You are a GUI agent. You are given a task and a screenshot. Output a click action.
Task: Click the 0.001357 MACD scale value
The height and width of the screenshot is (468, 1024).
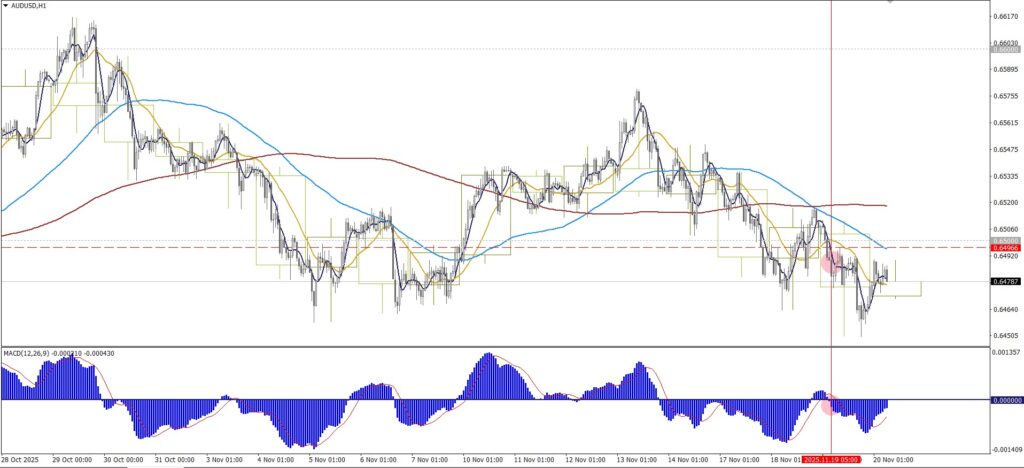click(1005, 353)
